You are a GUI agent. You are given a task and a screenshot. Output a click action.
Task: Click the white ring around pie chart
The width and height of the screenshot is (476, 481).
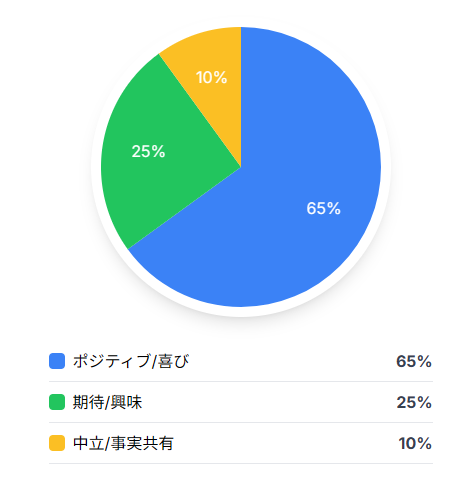pyautogui.click(x=241, y=312)
